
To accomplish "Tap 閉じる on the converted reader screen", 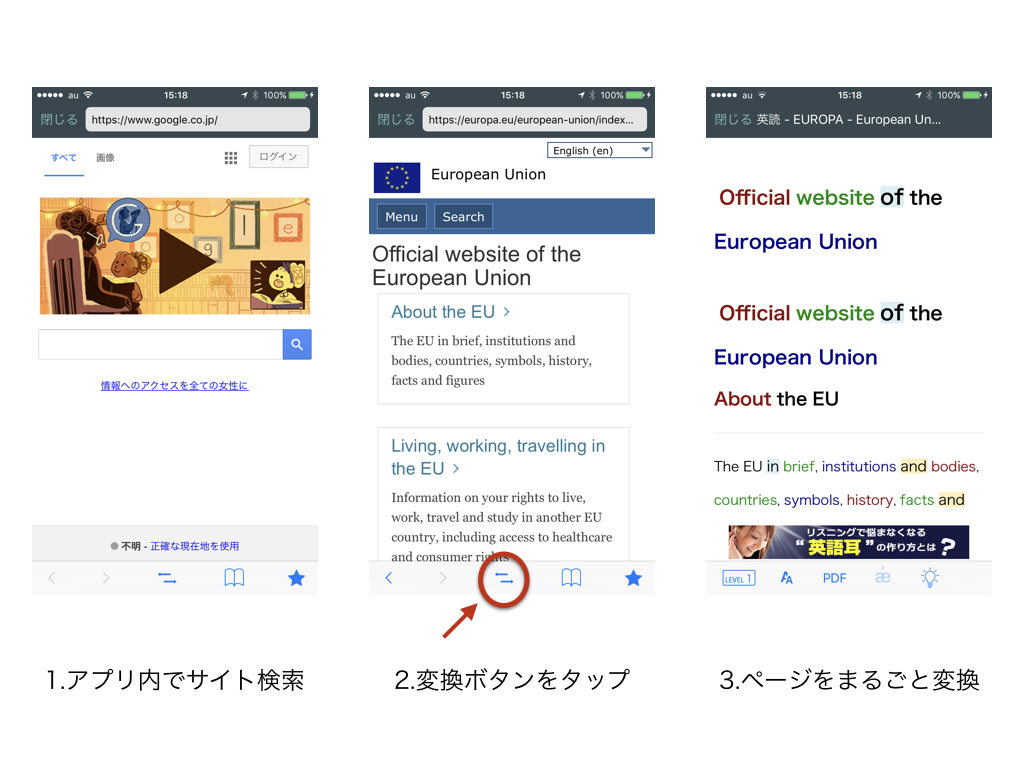I will click(733, 120).
